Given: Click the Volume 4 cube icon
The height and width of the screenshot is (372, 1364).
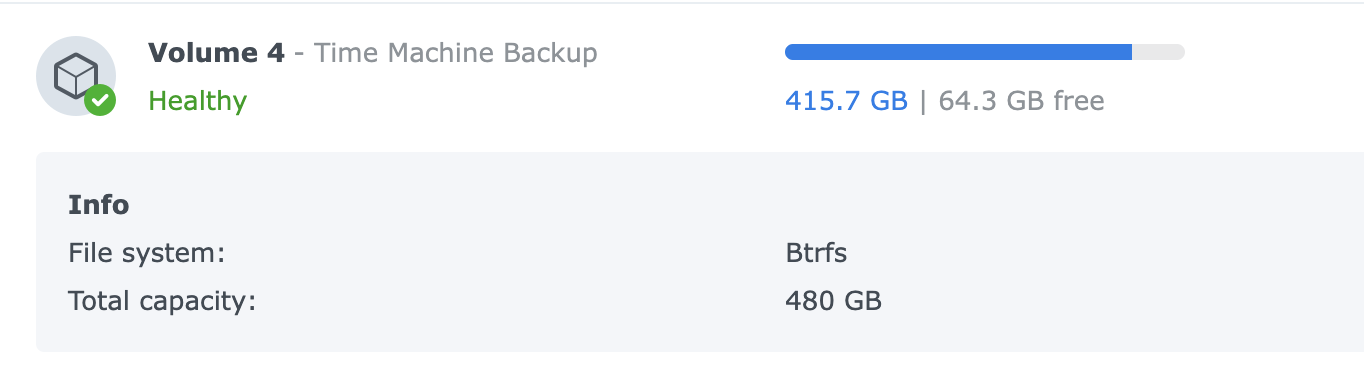Looking at the screenshot, I should click(x=76, y=76).
